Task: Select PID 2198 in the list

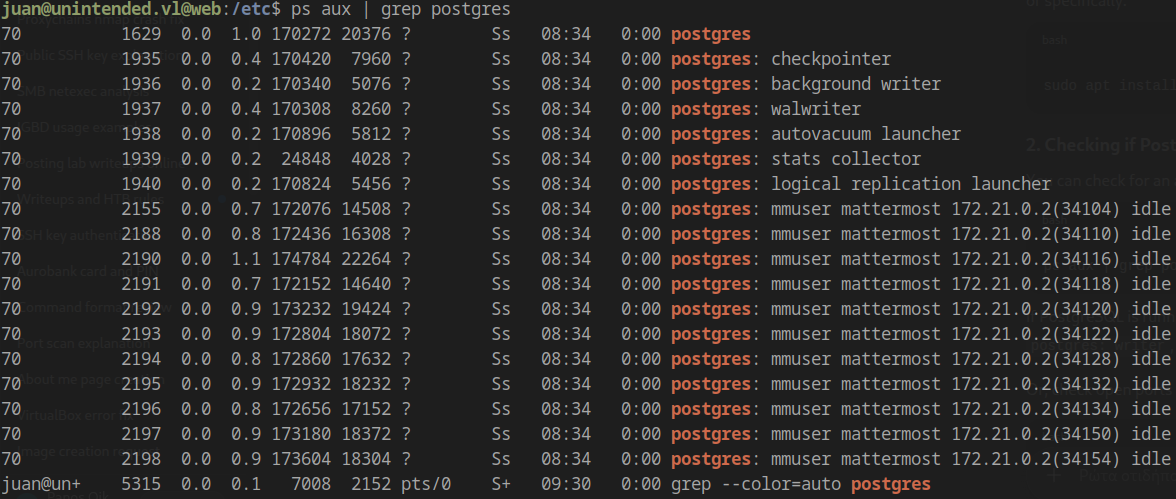Action: coord(141,458)
